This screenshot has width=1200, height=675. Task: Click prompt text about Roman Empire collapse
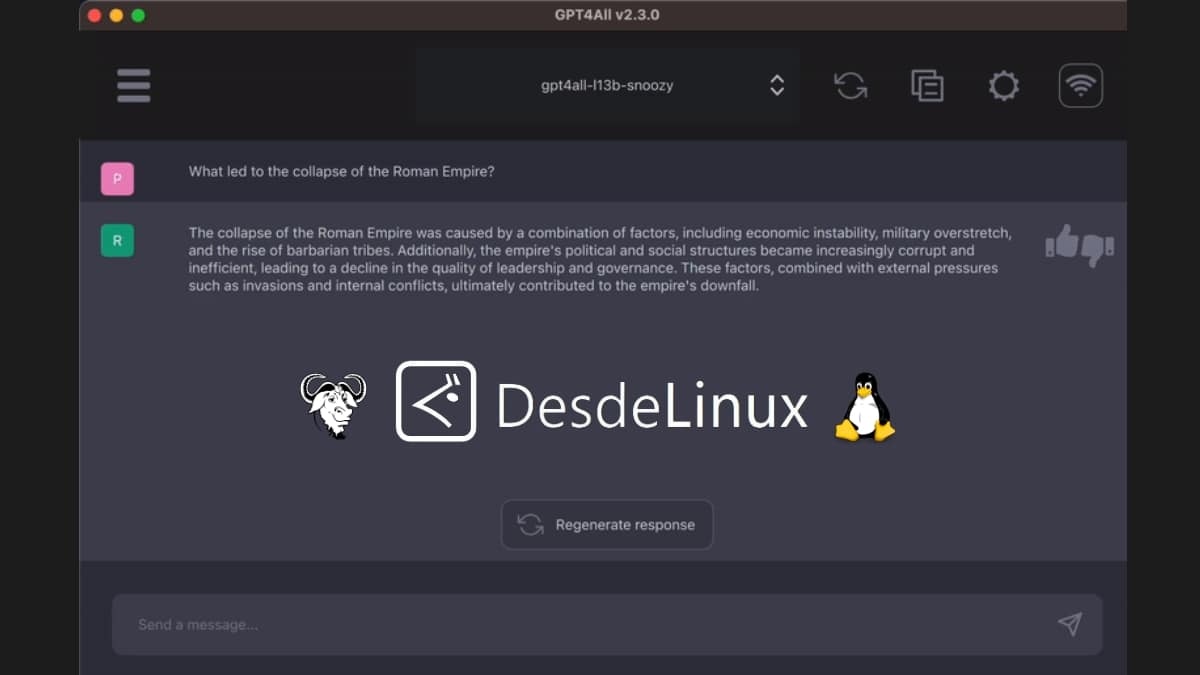pyautogui.click(x=342, y=171)
